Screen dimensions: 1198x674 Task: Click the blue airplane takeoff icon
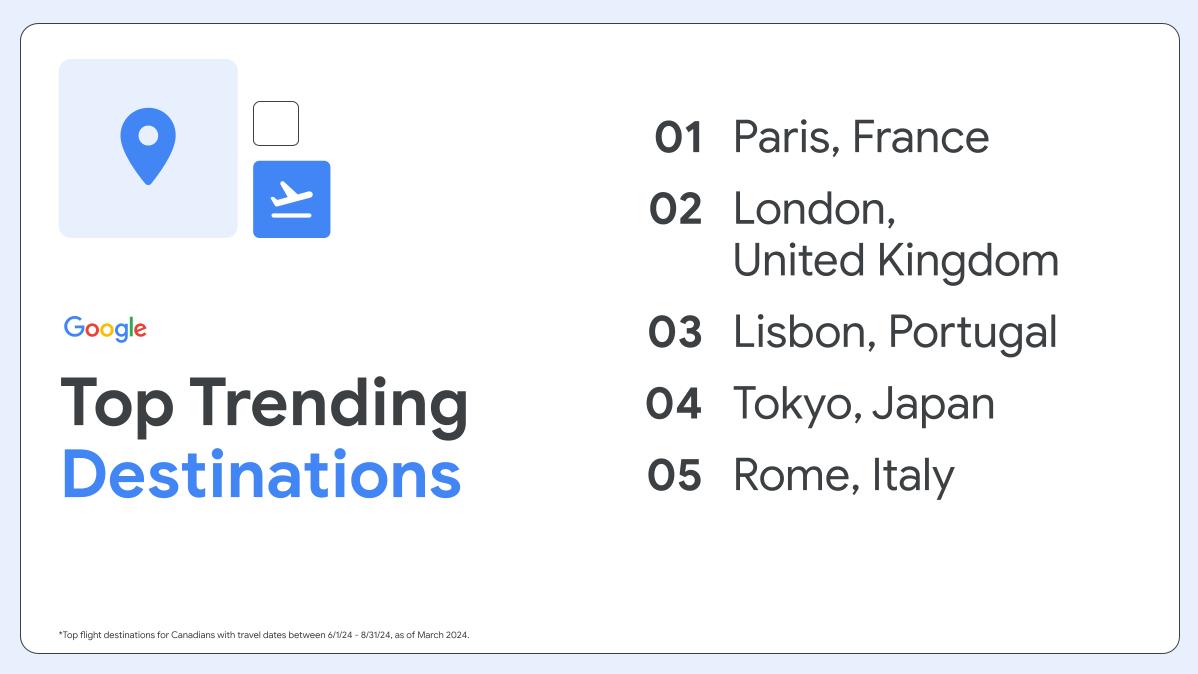tap(292, 199)
